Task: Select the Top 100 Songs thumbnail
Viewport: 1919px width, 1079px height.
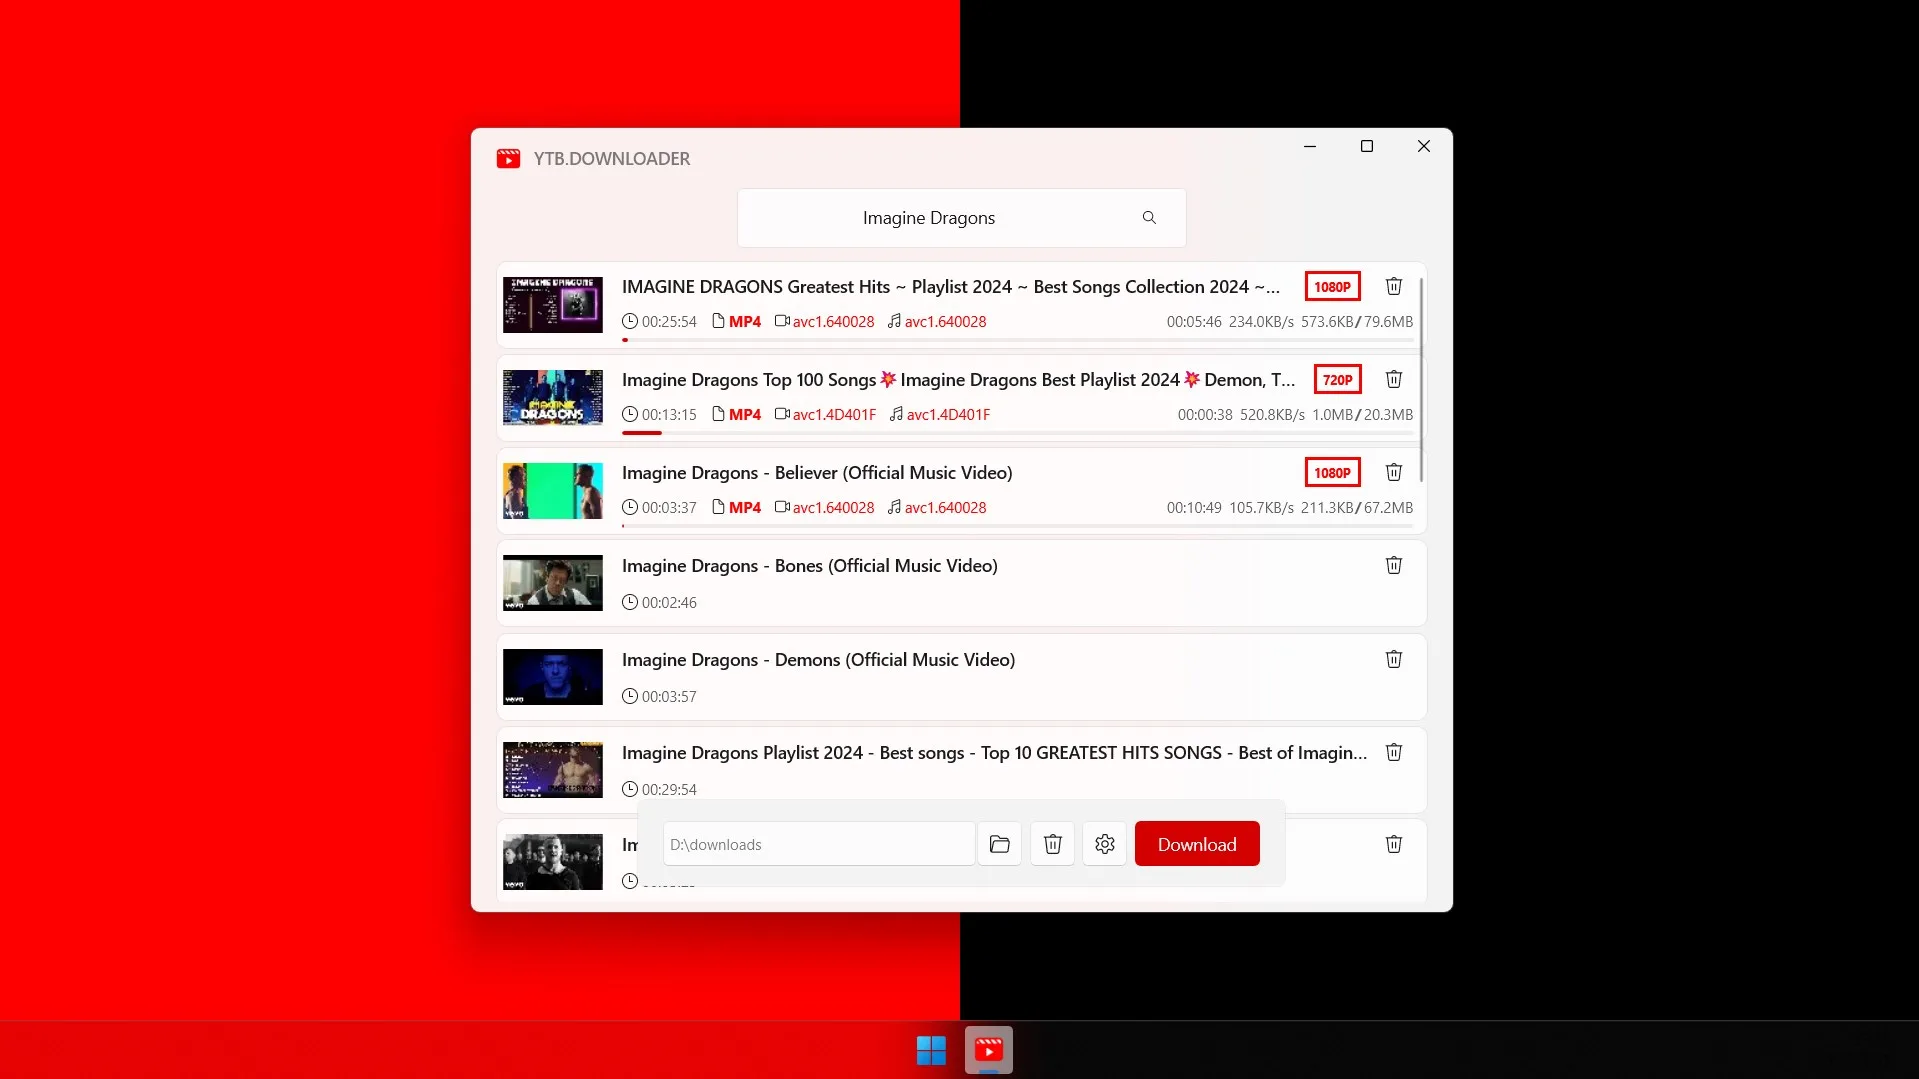Action: [x=552, y=398]
